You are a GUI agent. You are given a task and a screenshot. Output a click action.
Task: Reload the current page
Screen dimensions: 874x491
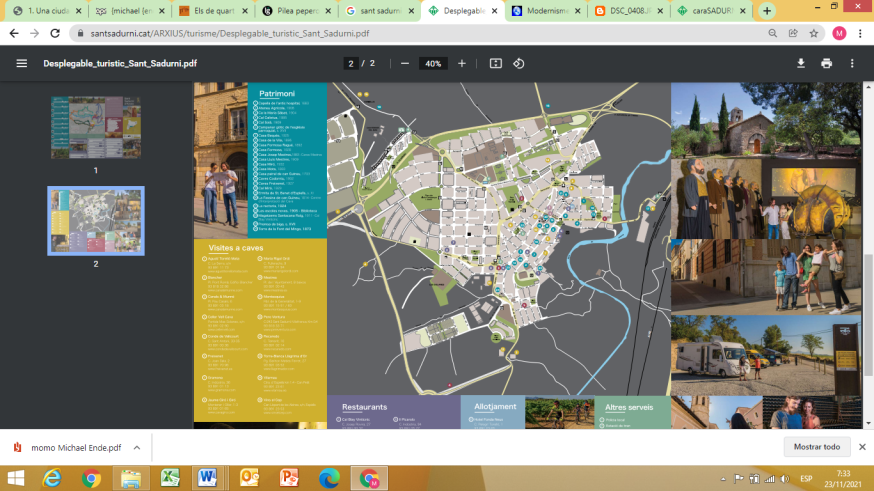click(x=53, y=33)
